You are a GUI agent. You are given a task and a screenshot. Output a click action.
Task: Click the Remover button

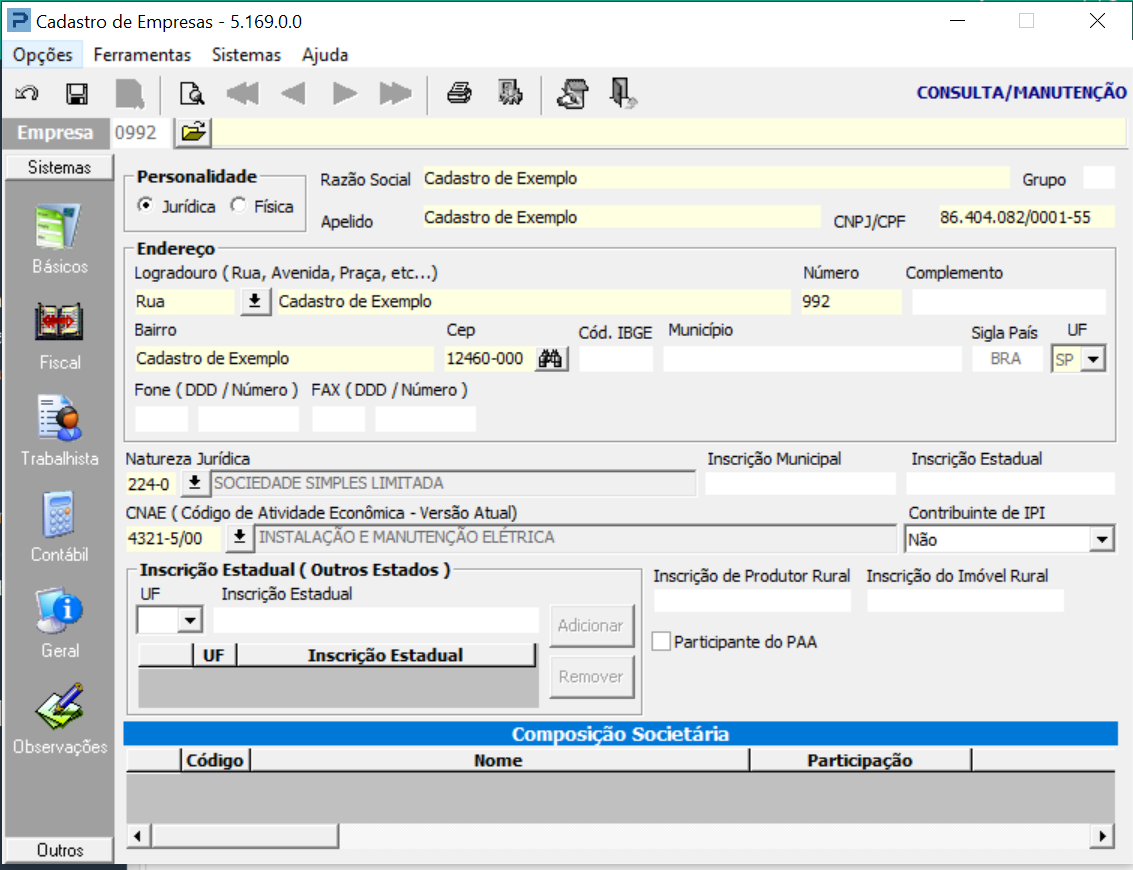(x=591, y=677)
